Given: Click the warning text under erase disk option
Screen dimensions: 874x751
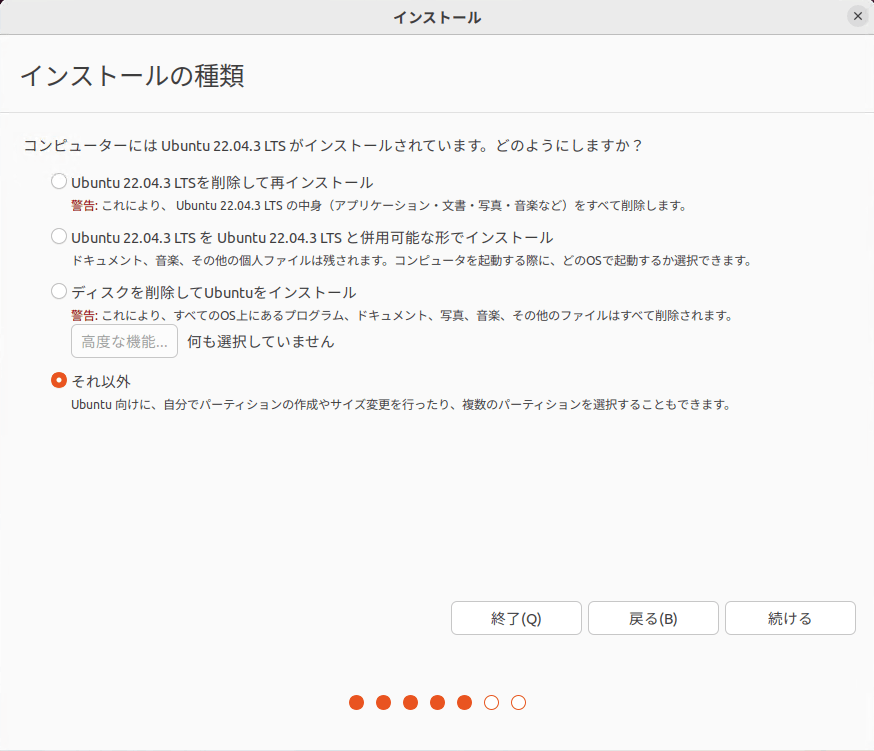Looking at the screenshot, I should pos(401,316).
